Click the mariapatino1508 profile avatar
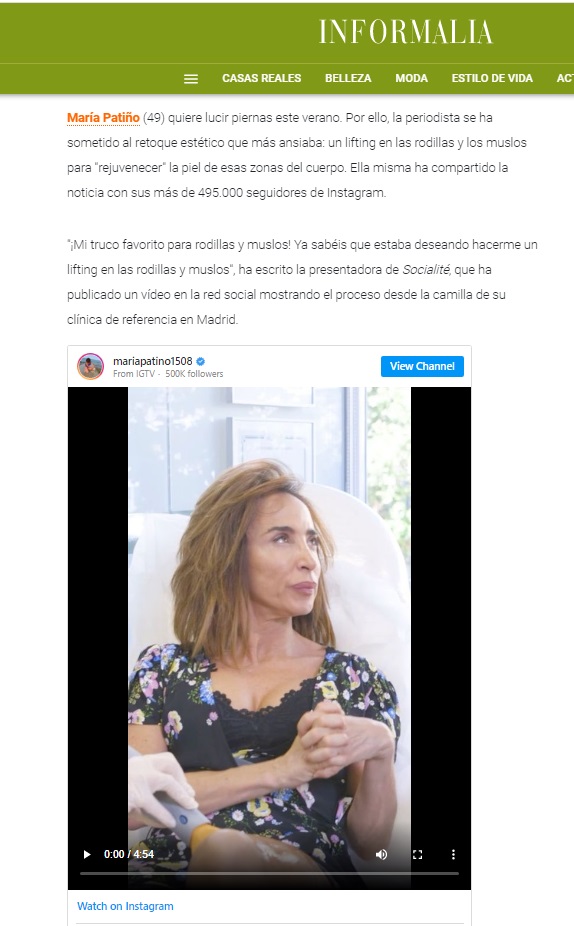 (x=90, y=366)
